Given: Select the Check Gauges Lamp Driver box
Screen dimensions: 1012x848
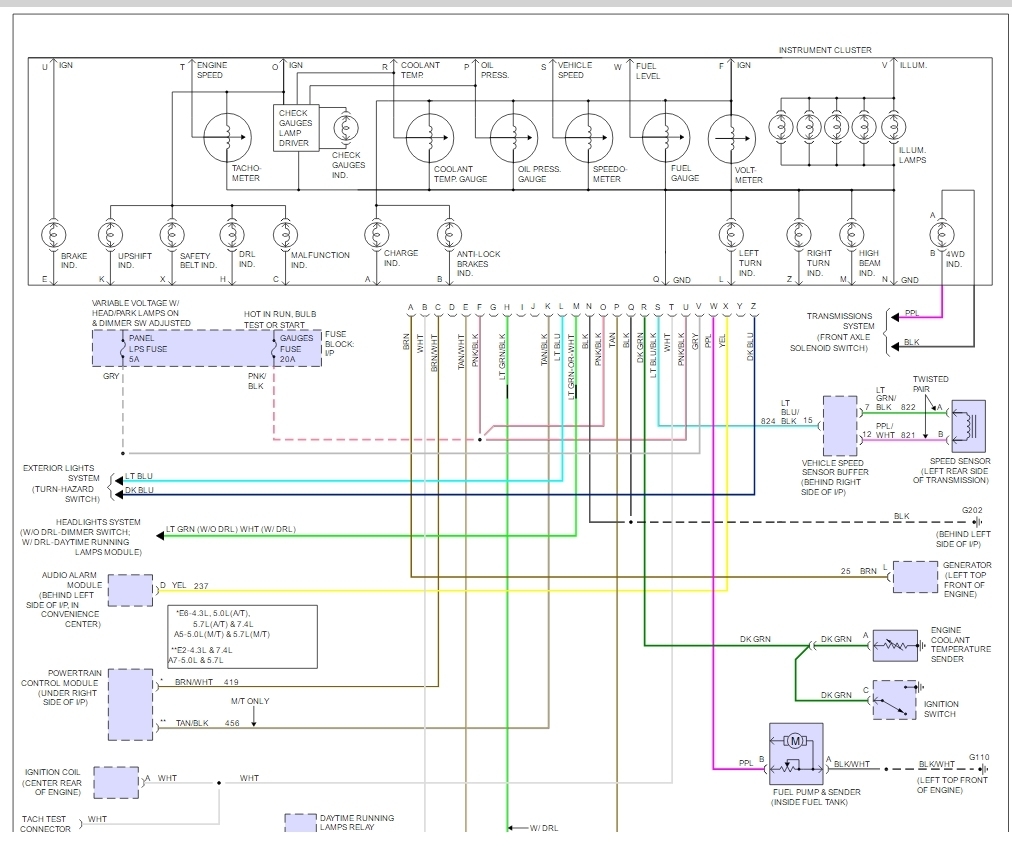Looking at the screenshot, I should pyautogui.click(x=294, y=128).
